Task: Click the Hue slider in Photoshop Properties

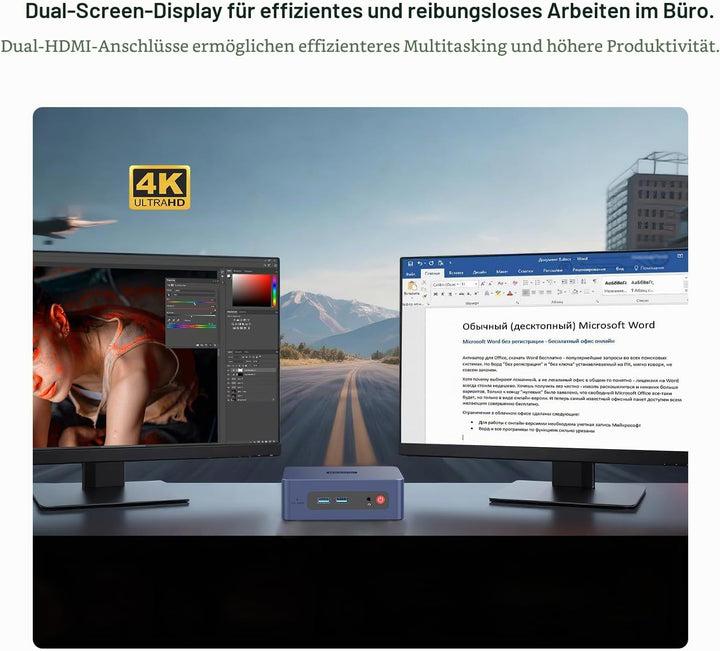Action: [191, 303]
